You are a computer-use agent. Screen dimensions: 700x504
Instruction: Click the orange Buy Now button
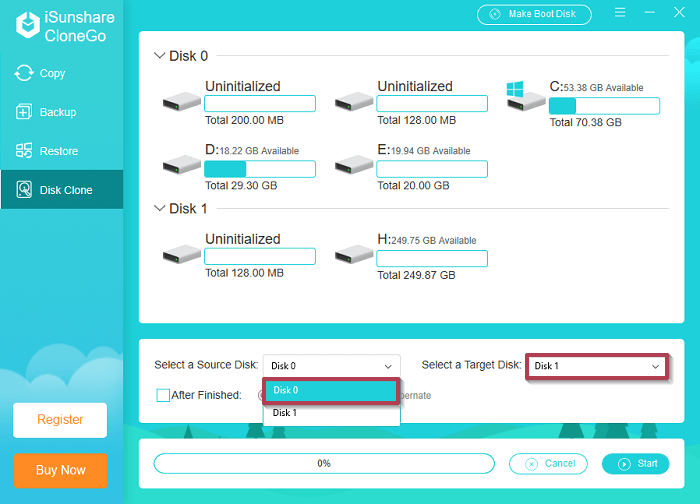60,470
